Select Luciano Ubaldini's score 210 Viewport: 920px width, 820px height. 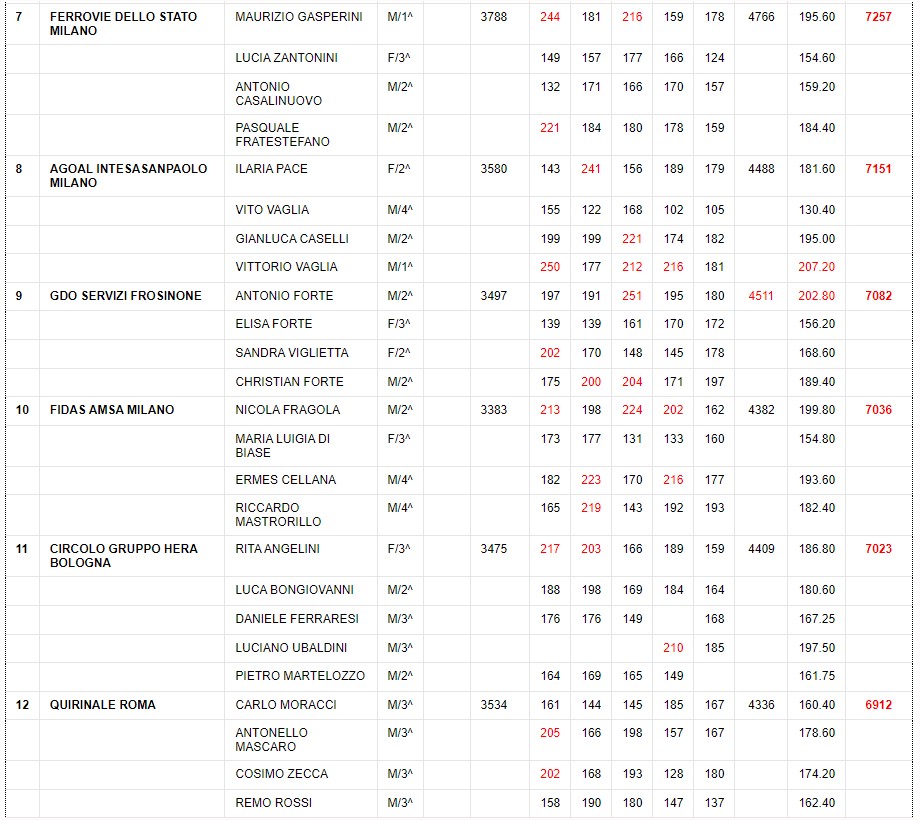pyautogui.click(x=673, y=648)
